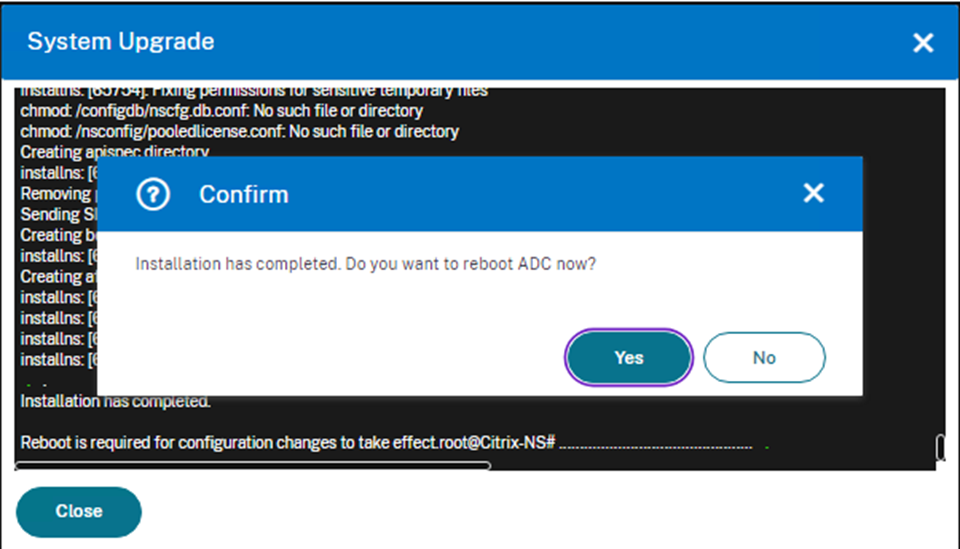Dismiss the Confirm dialog using its X
Screen dimensions: 960x549
tap(814, 193)
